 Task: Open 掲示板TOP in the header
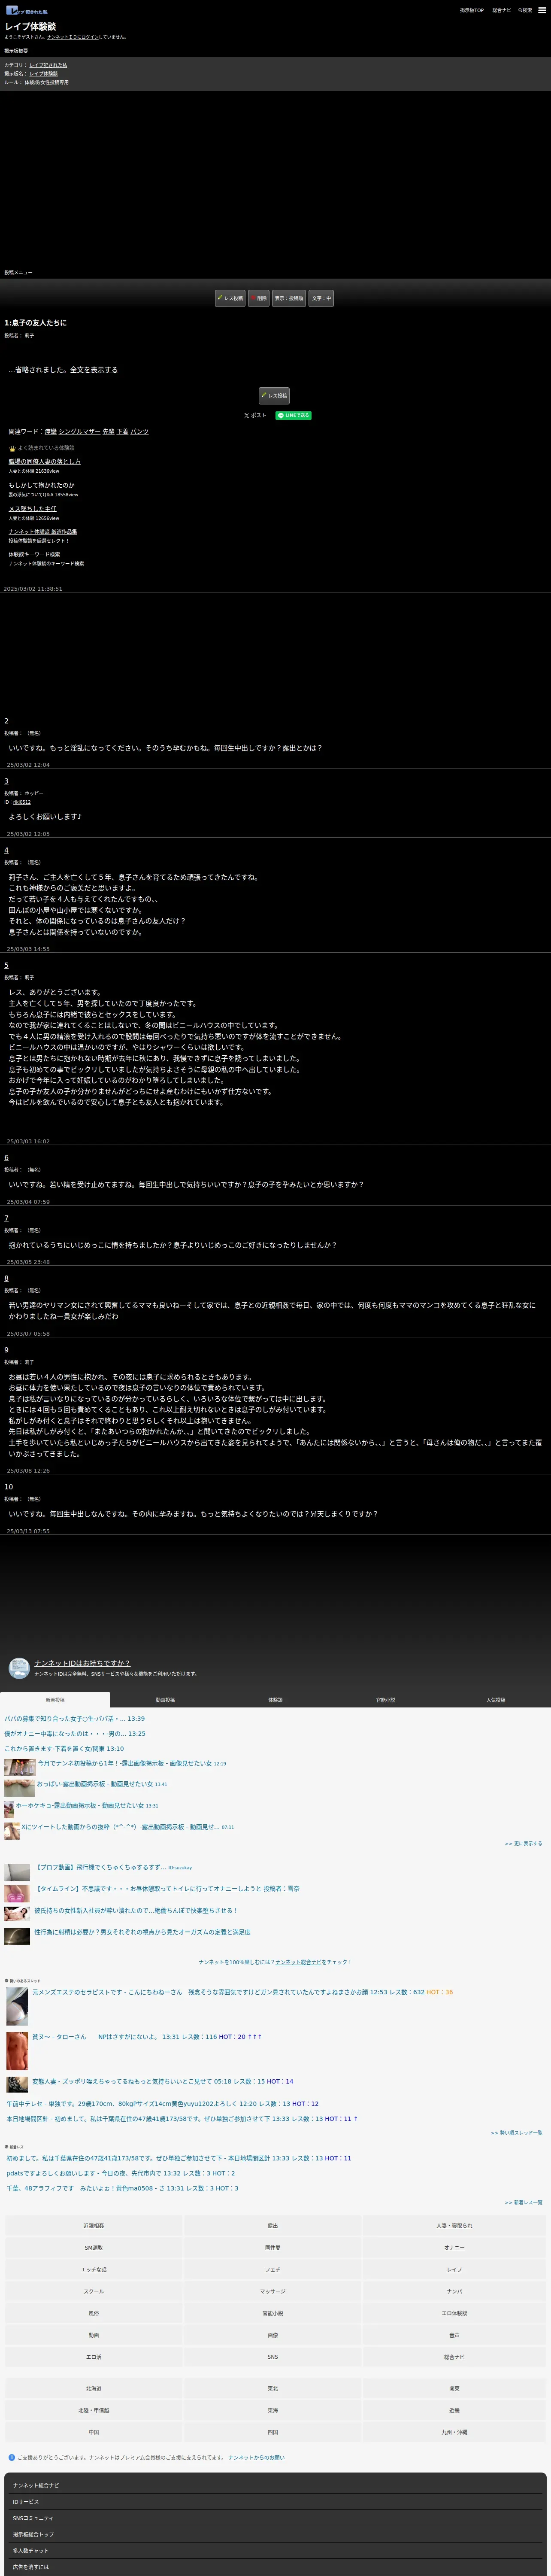pos(471,10)
